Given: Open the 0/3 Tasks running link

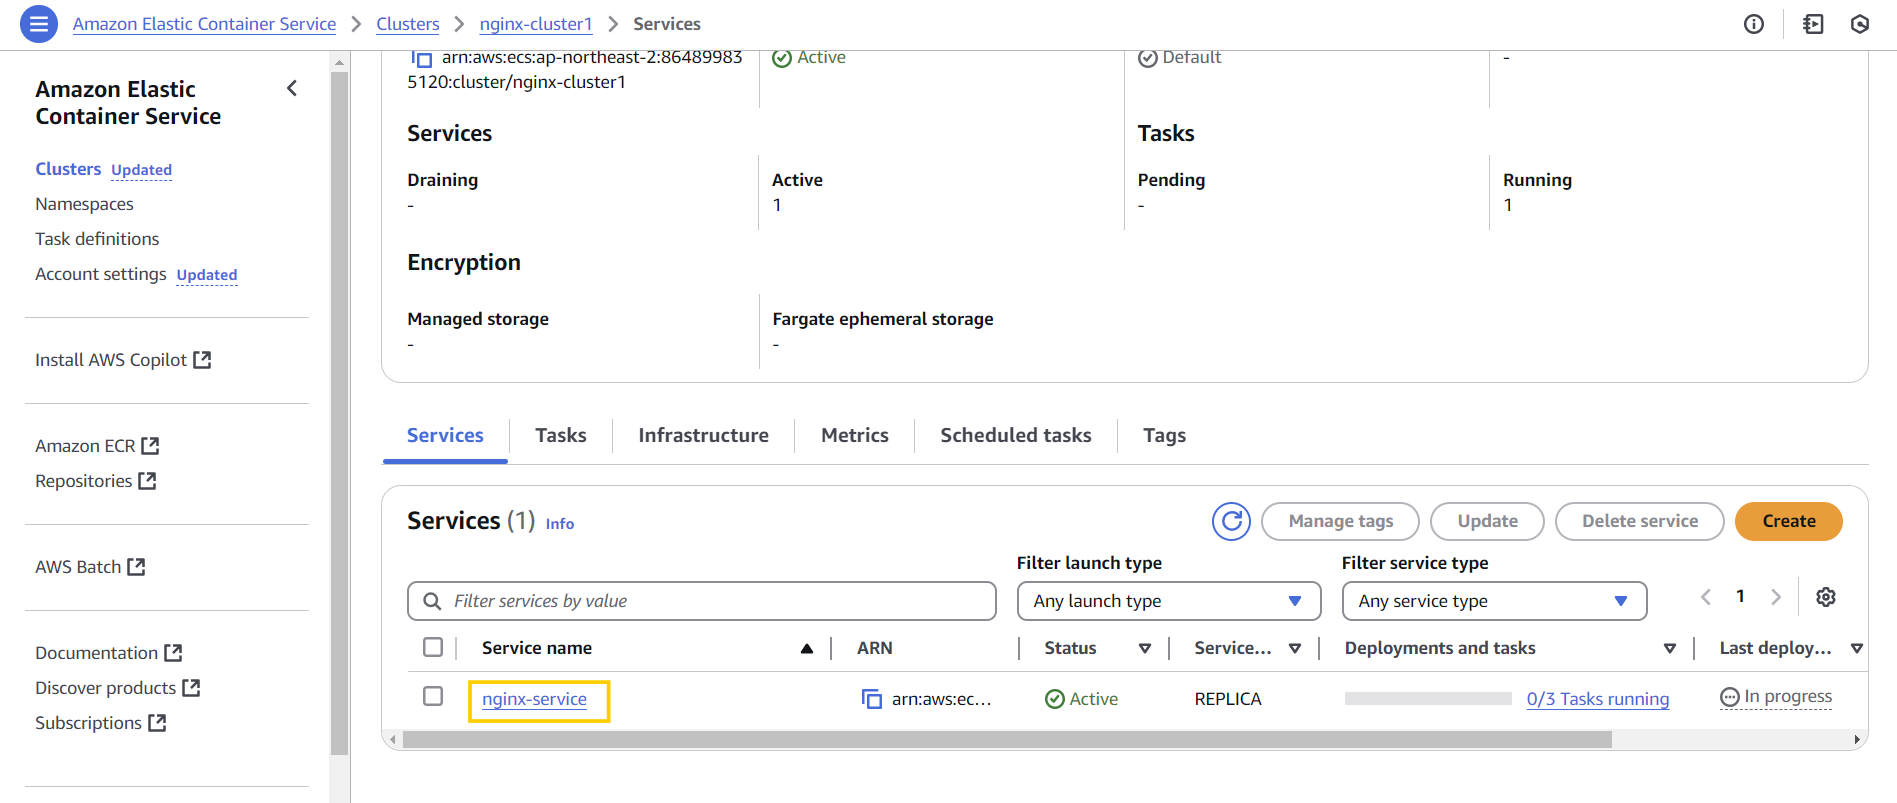Looking at the screenshot, I should tap(1597, 699).
